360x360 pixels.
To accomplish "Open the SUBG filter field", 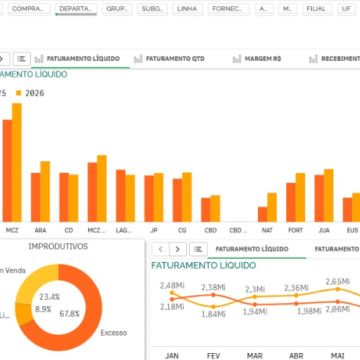I will (153, 9).
